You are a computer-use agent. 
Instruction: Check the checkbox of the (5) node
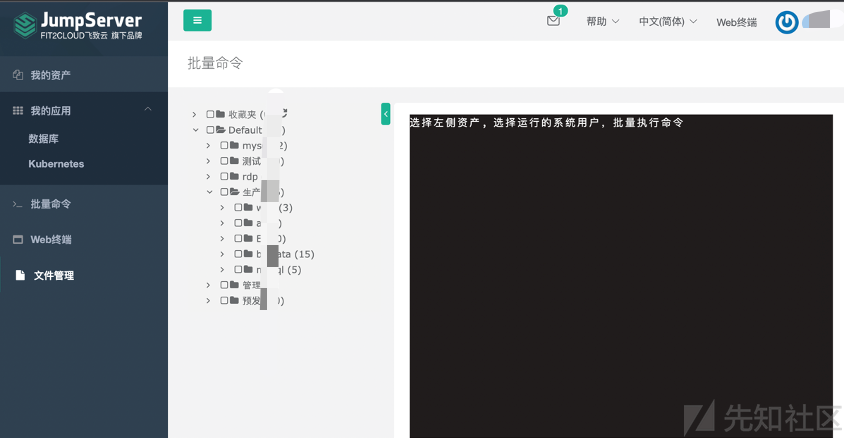pyautogui.click(x=238, y=269)
